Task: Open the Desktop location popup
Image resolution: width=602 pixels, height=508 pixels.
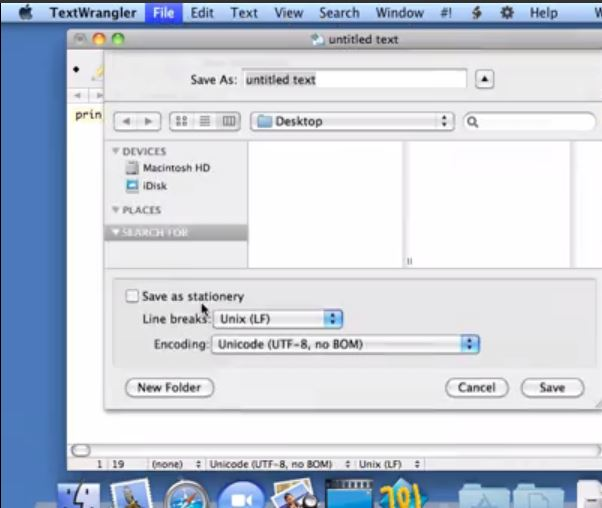Action: point(352,121)
